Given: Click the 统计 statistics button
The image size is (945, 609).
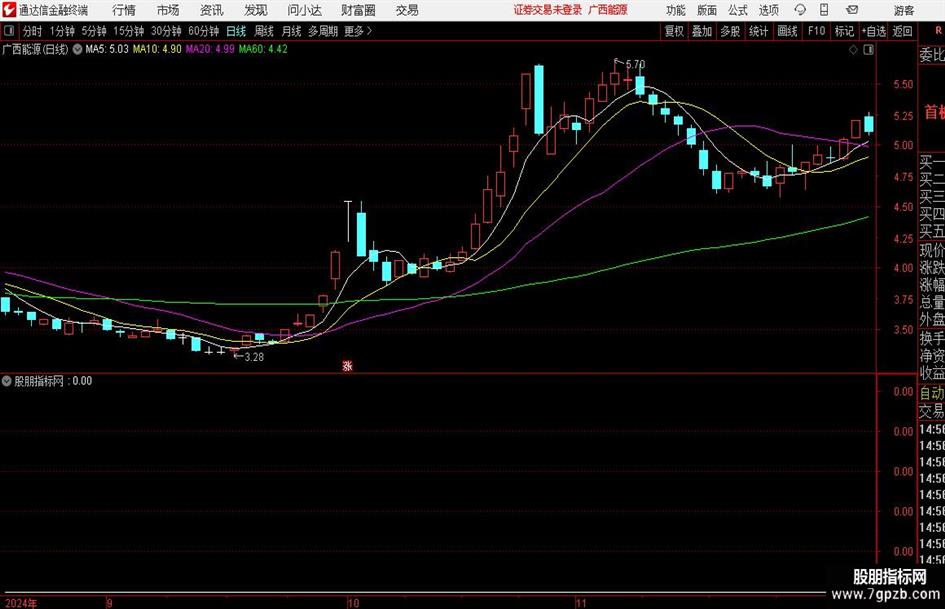Looking at the screenshot, I should [x=758, y=31].
